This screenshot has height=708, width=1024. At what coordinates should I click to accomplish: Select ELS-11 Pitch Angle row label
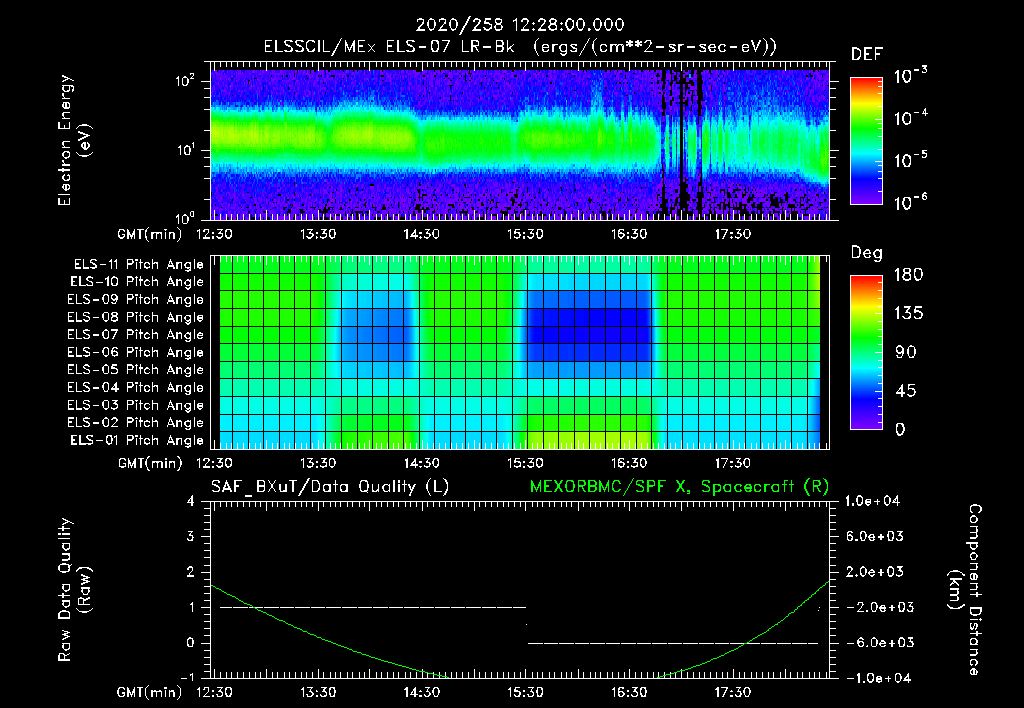[138, 265]
